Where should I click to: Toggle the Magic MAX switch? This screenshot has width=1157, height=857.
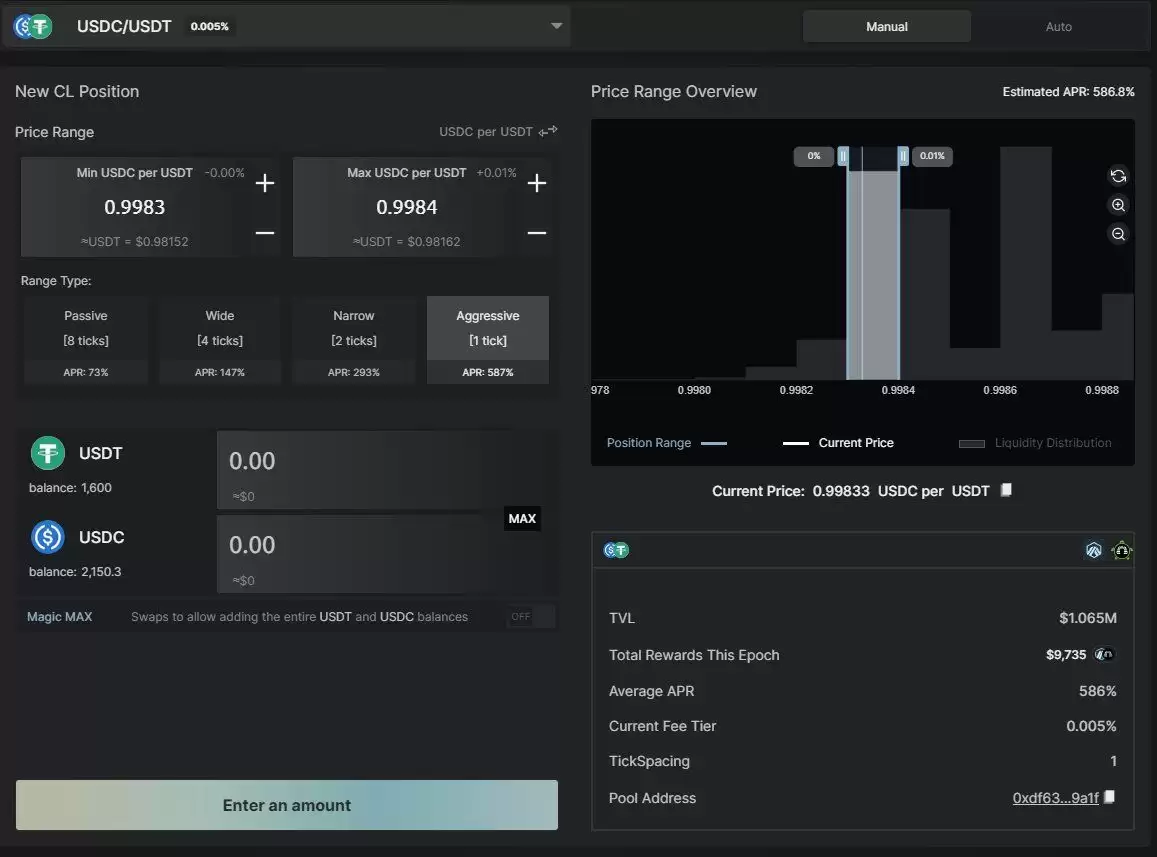pos(530,617)
